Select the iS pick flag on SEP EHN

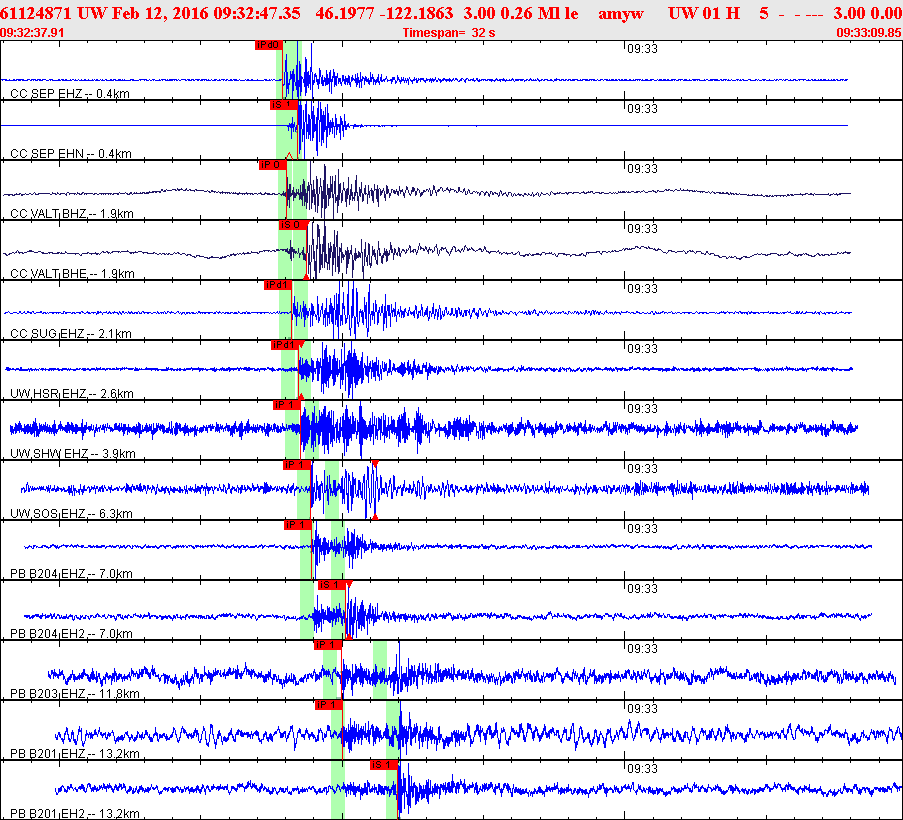pos(283,105)
